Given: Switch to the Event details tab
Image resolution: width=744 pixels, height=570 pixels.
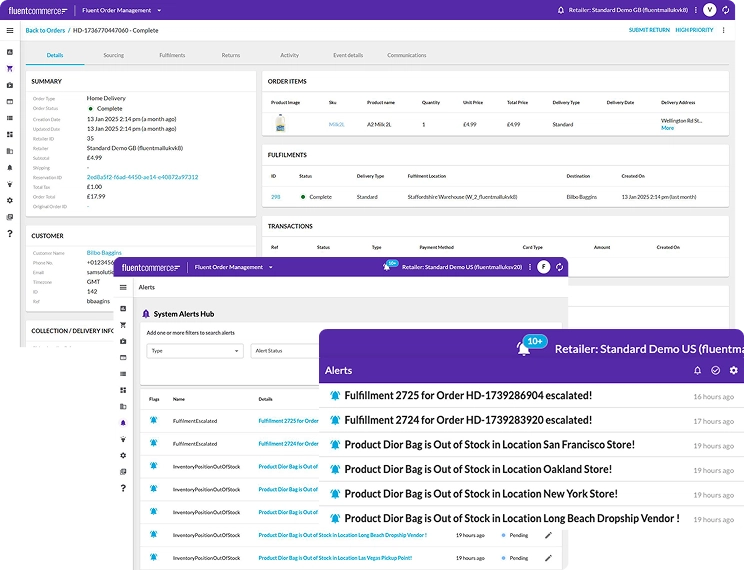Looking at the screenshot, I should [347, 55].
